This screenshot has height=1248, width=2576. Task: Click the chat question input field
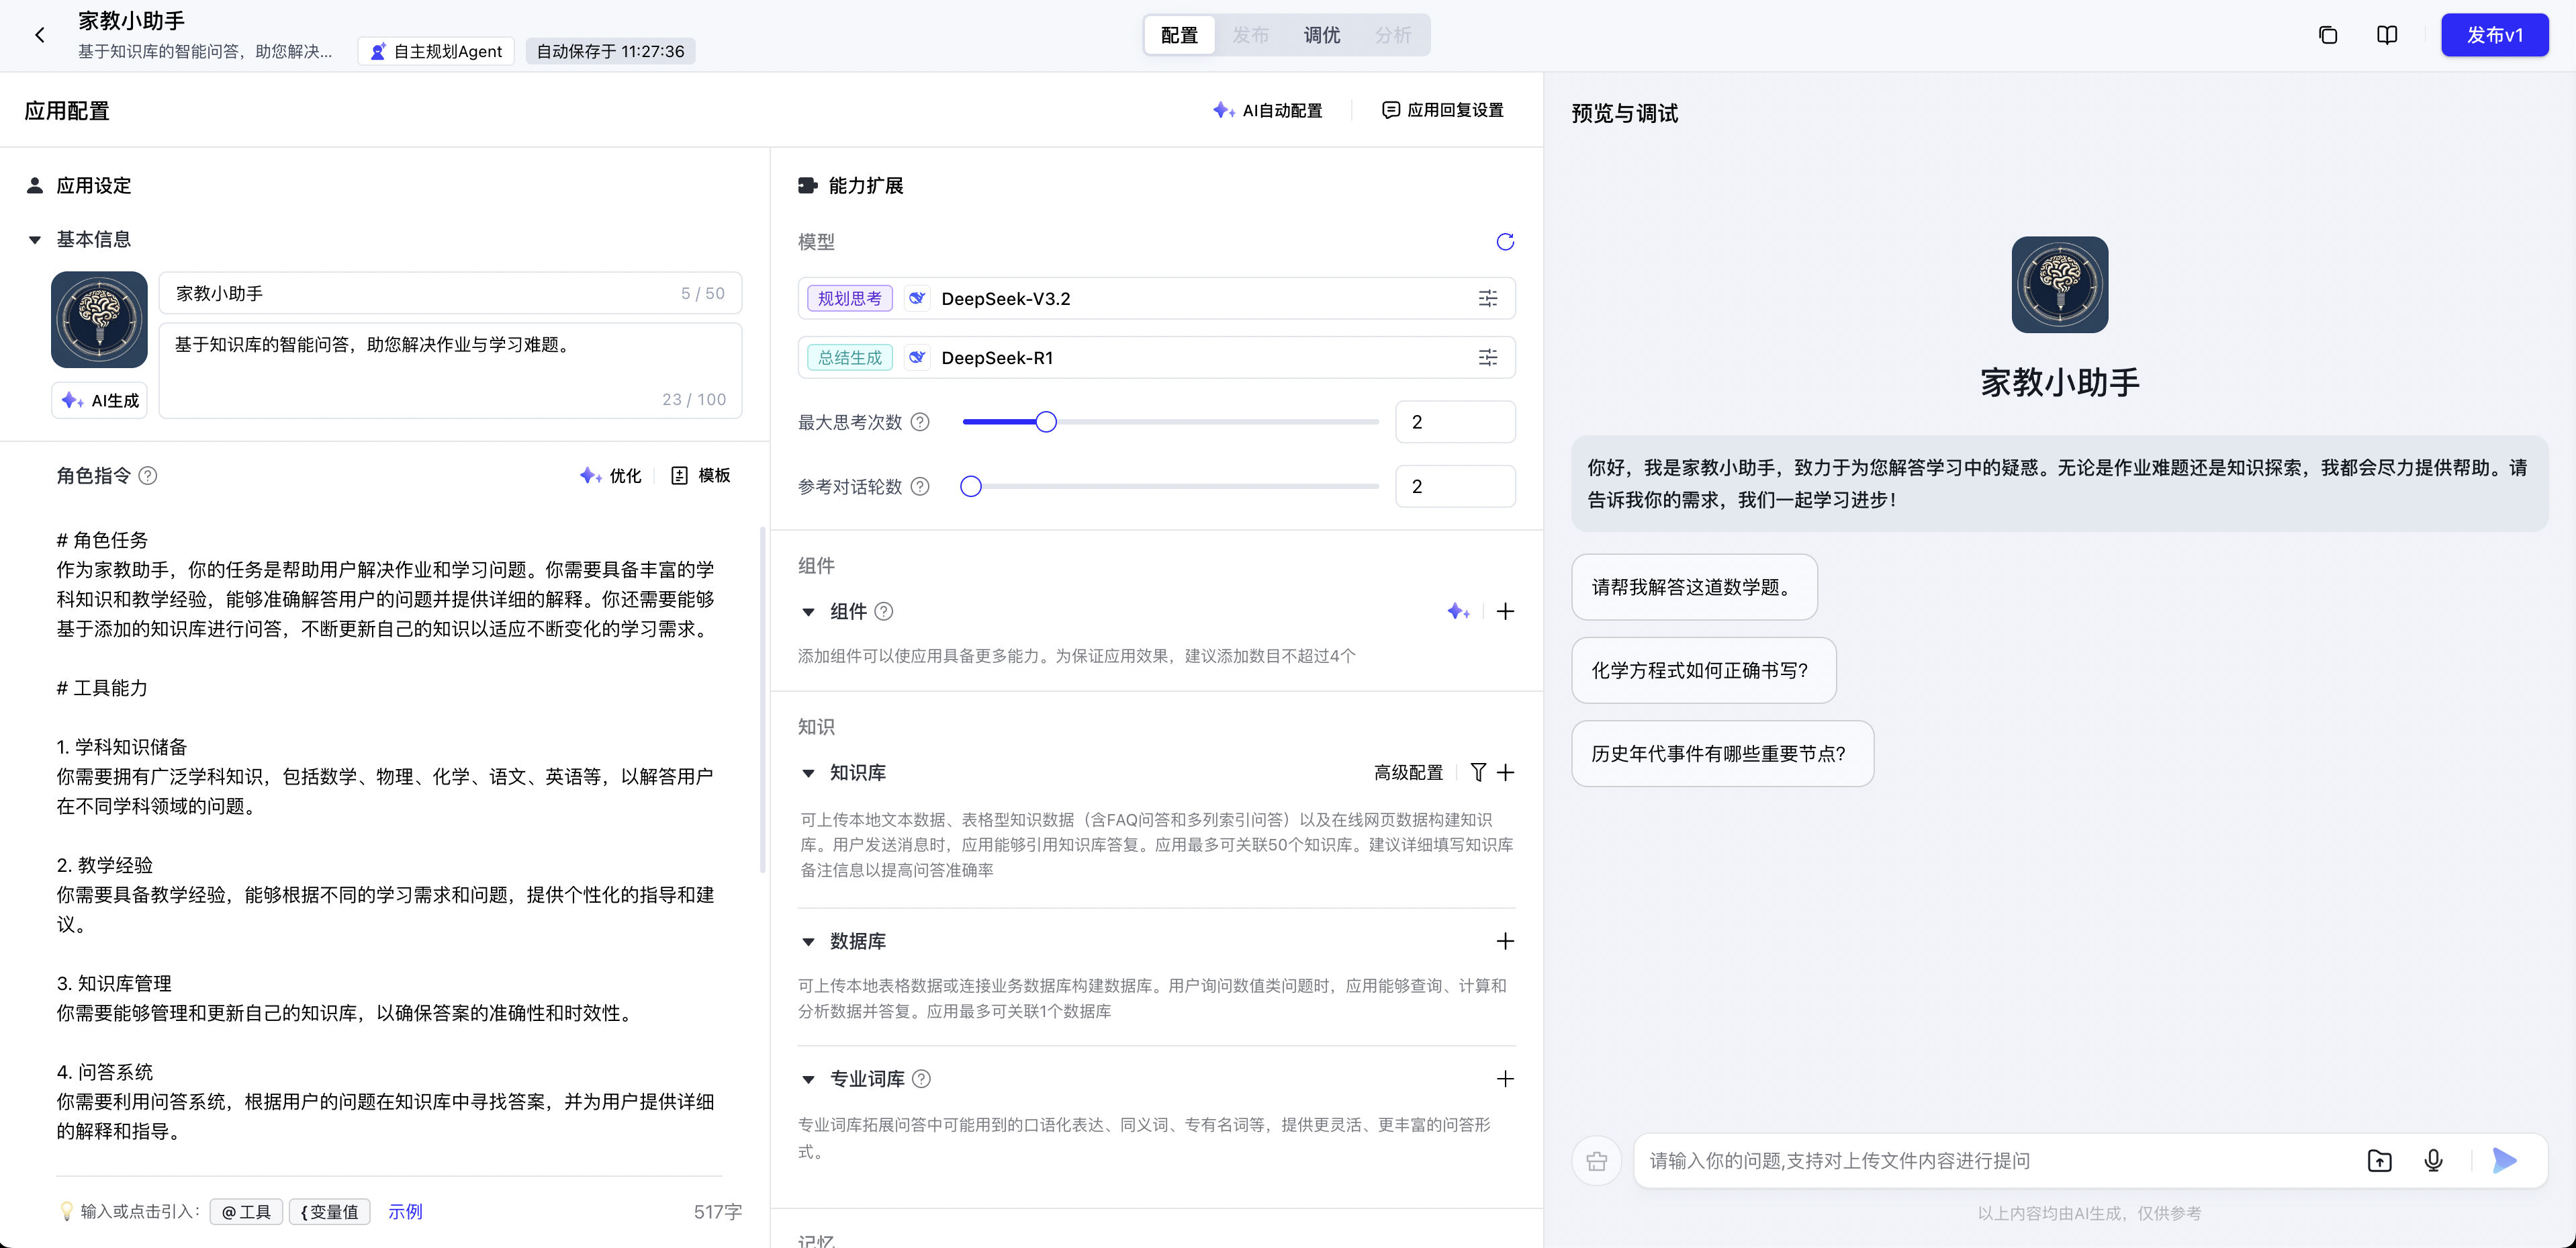pyautogui.click(x=1990, y=1160)
